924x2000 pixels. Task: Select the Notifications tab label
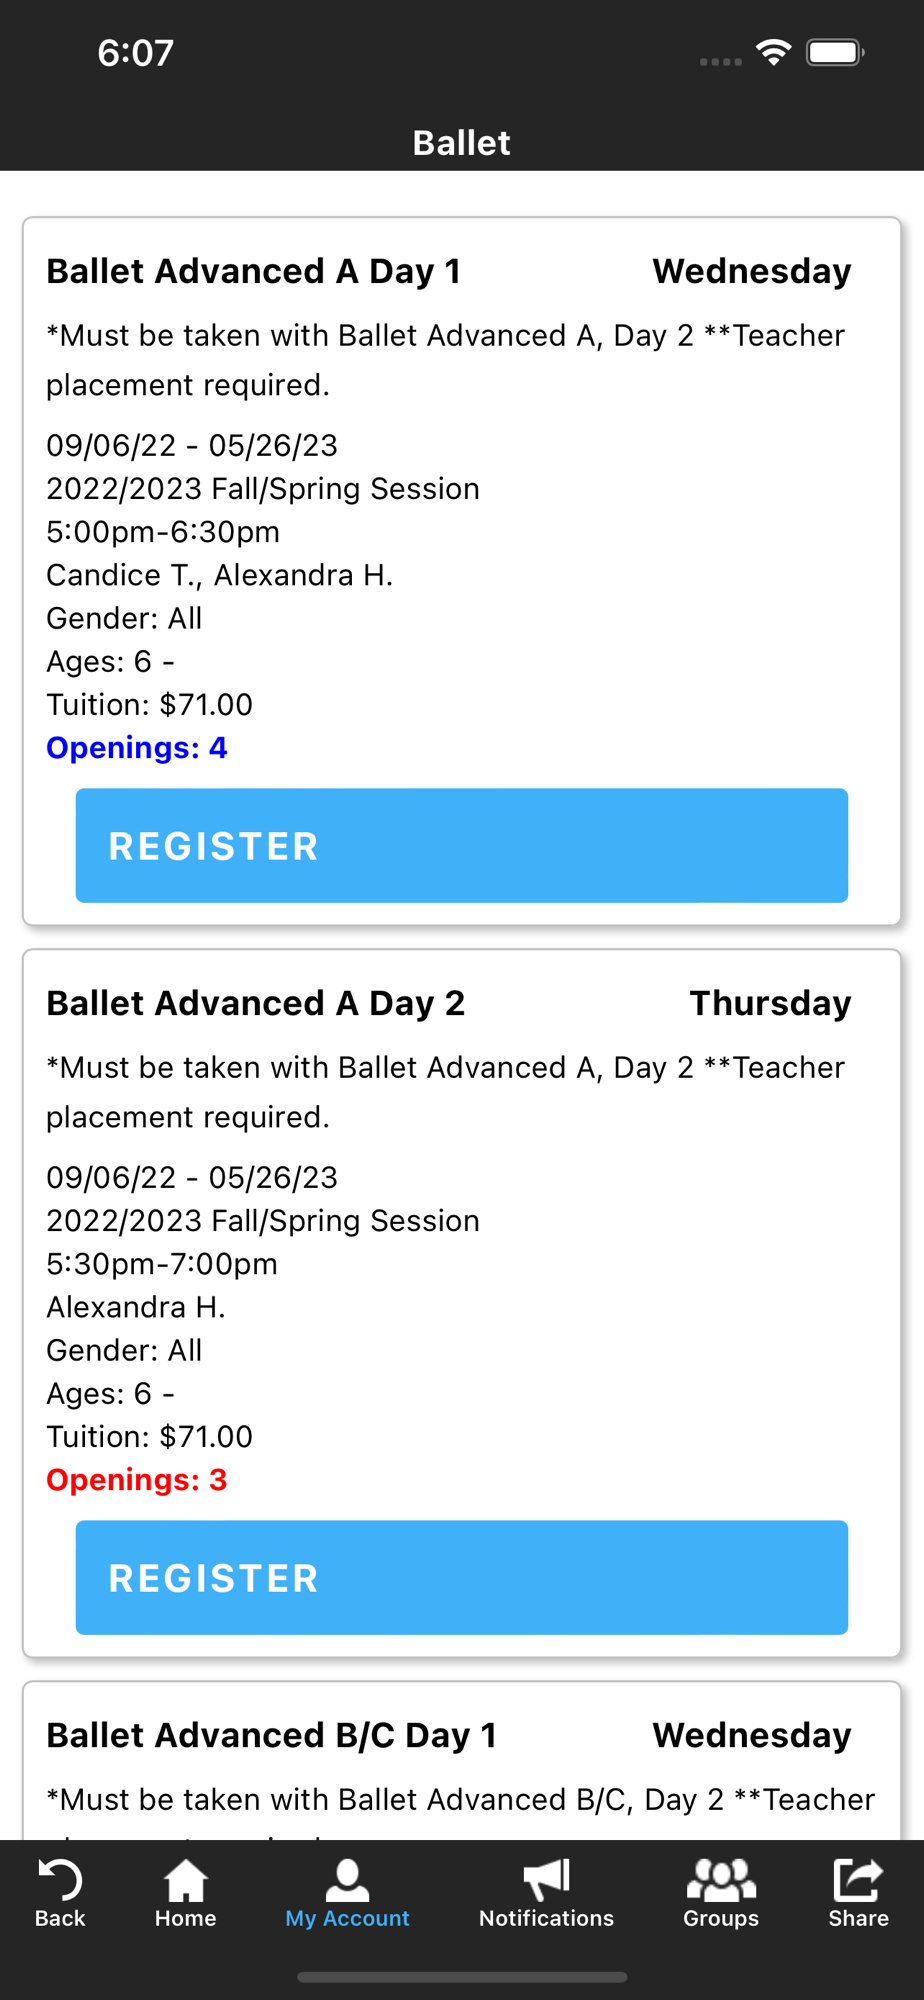546,1918
